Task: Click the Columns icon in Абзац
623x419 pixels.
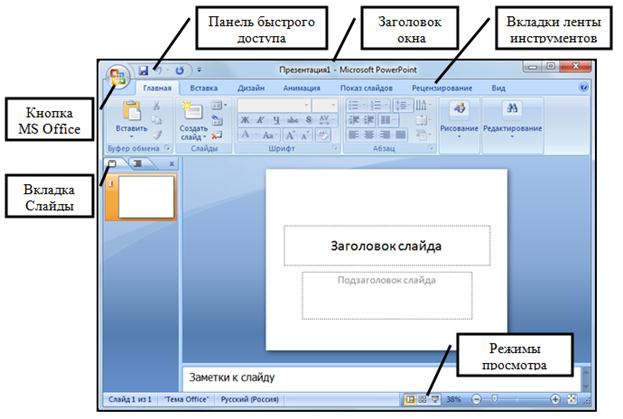Action: [x=387, y=120]
